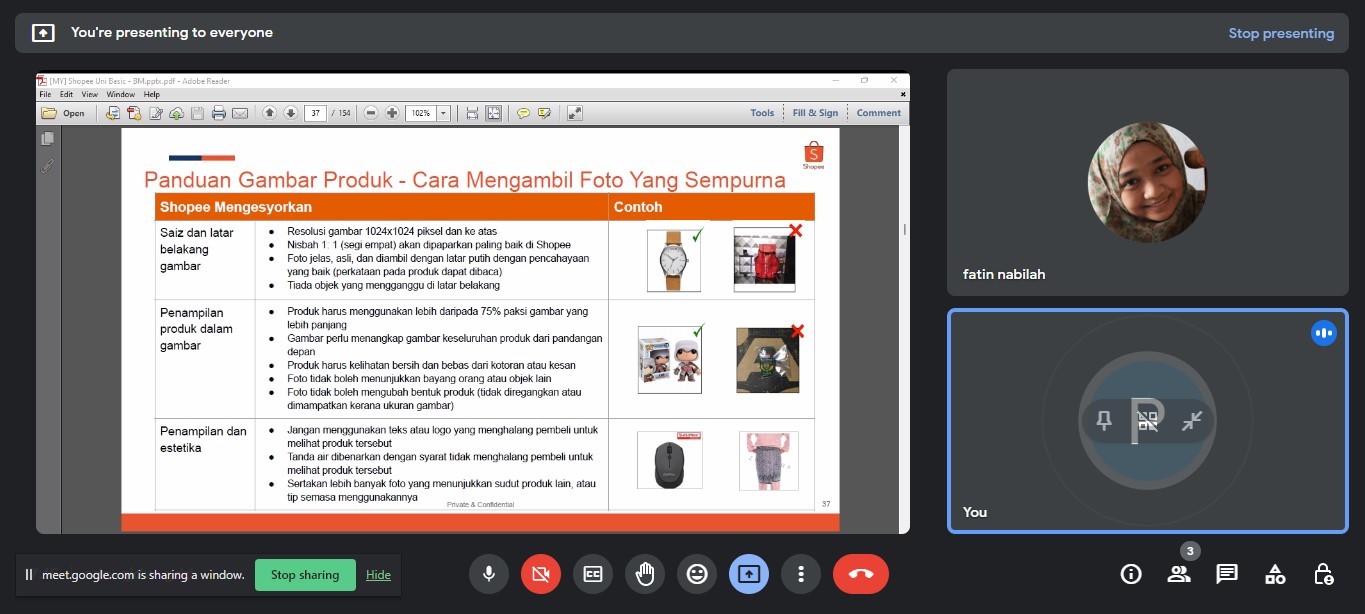The image size is (1365, 614).
Task: Click the upload to cloud icon
Action: [x=176, y=113]
